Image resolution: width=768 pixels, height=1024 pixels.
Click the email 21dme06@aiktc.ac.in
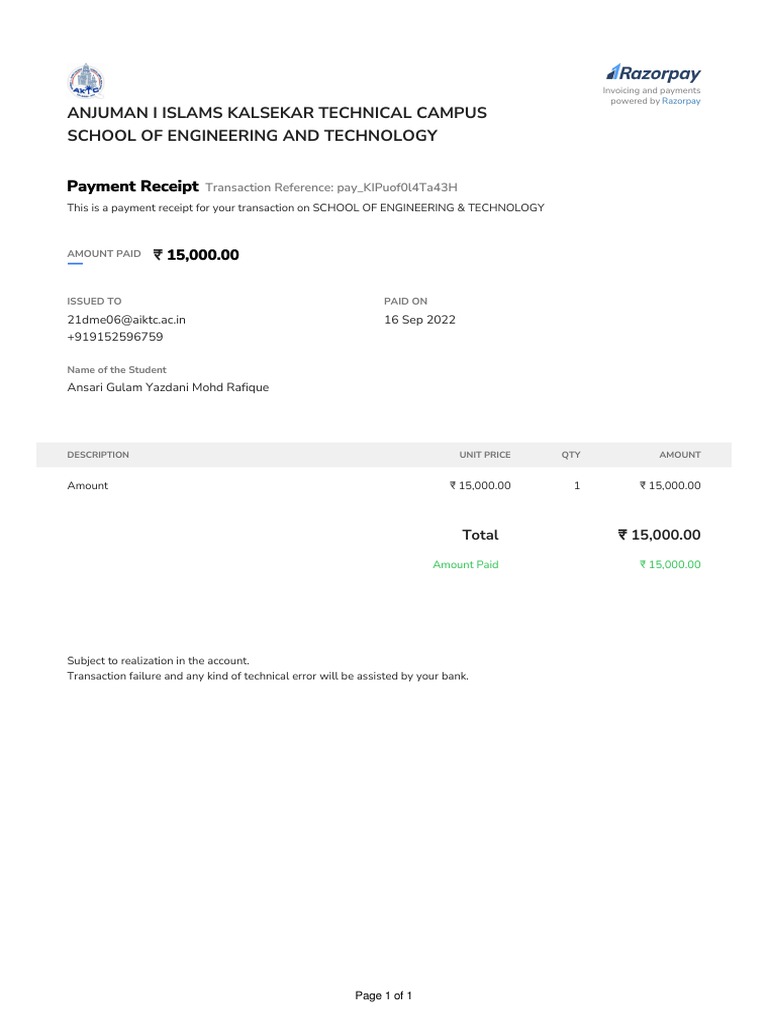(126, 320)
